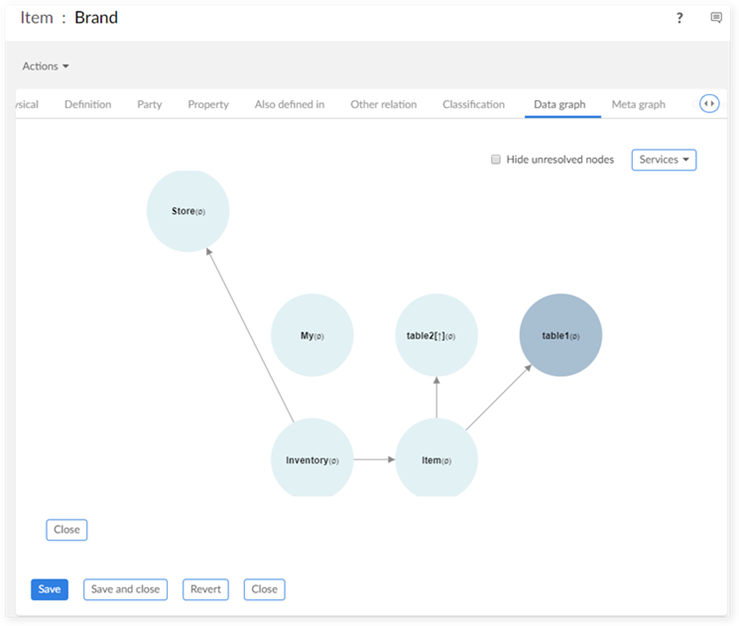Select the table2 graph node

coord(436,335)
